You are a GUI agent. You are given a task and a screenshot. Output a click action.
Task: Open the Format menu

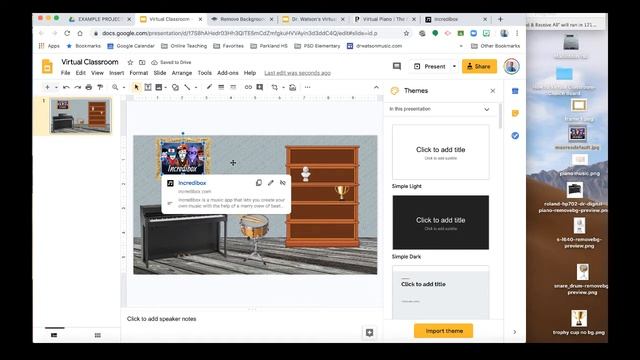pyautogui.click(x=139, y=73)
